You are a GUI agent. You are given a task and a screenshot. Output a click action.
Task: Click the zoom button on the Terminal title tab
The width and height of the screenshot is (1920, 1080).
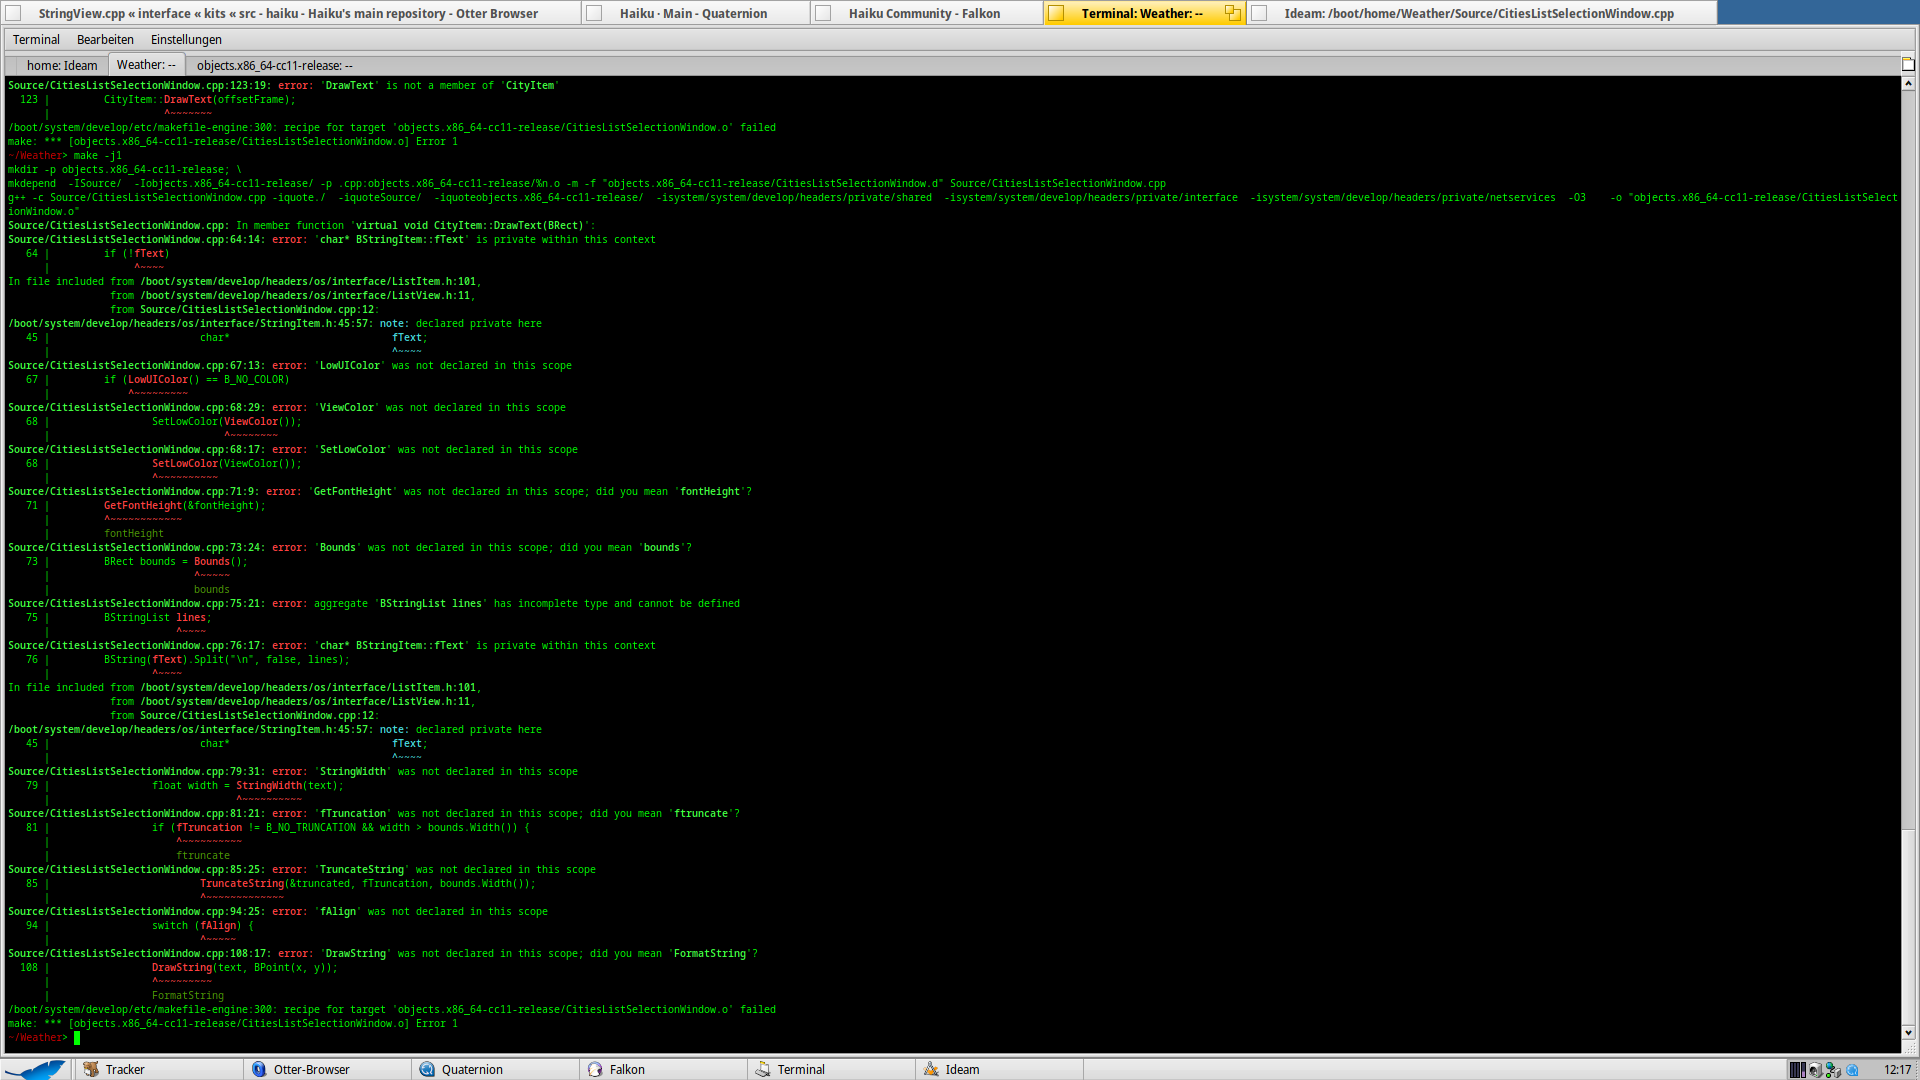[1232, 13]
